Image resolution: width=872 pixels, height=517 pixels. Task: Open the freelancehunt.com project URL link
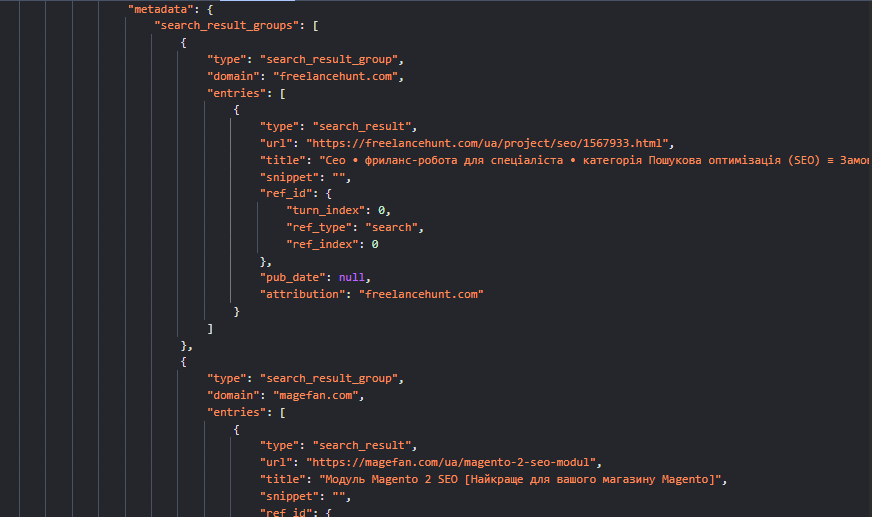[488, 143]
